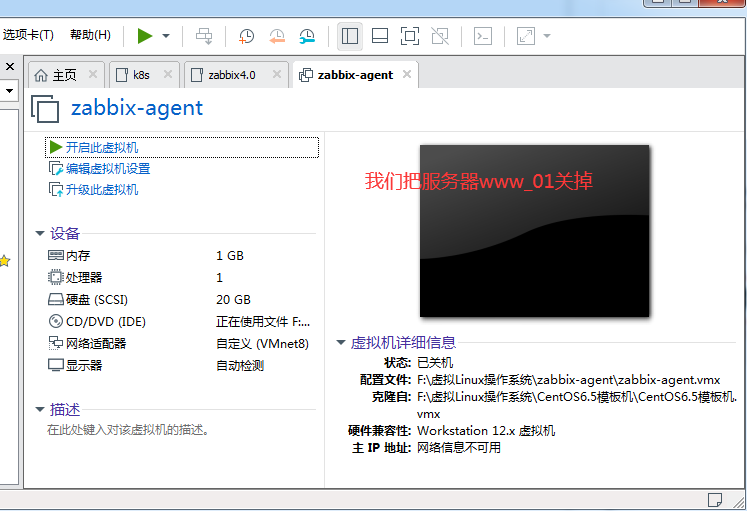Open the snapshot manager wrench icon

307,36
